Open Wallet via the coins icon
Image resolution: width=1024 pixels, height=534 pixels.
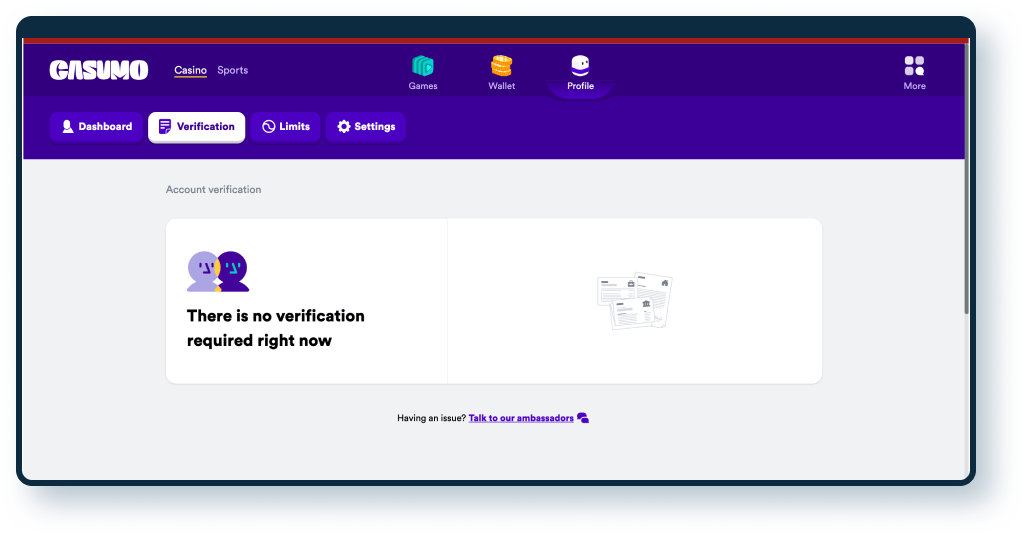pos(501,66)
